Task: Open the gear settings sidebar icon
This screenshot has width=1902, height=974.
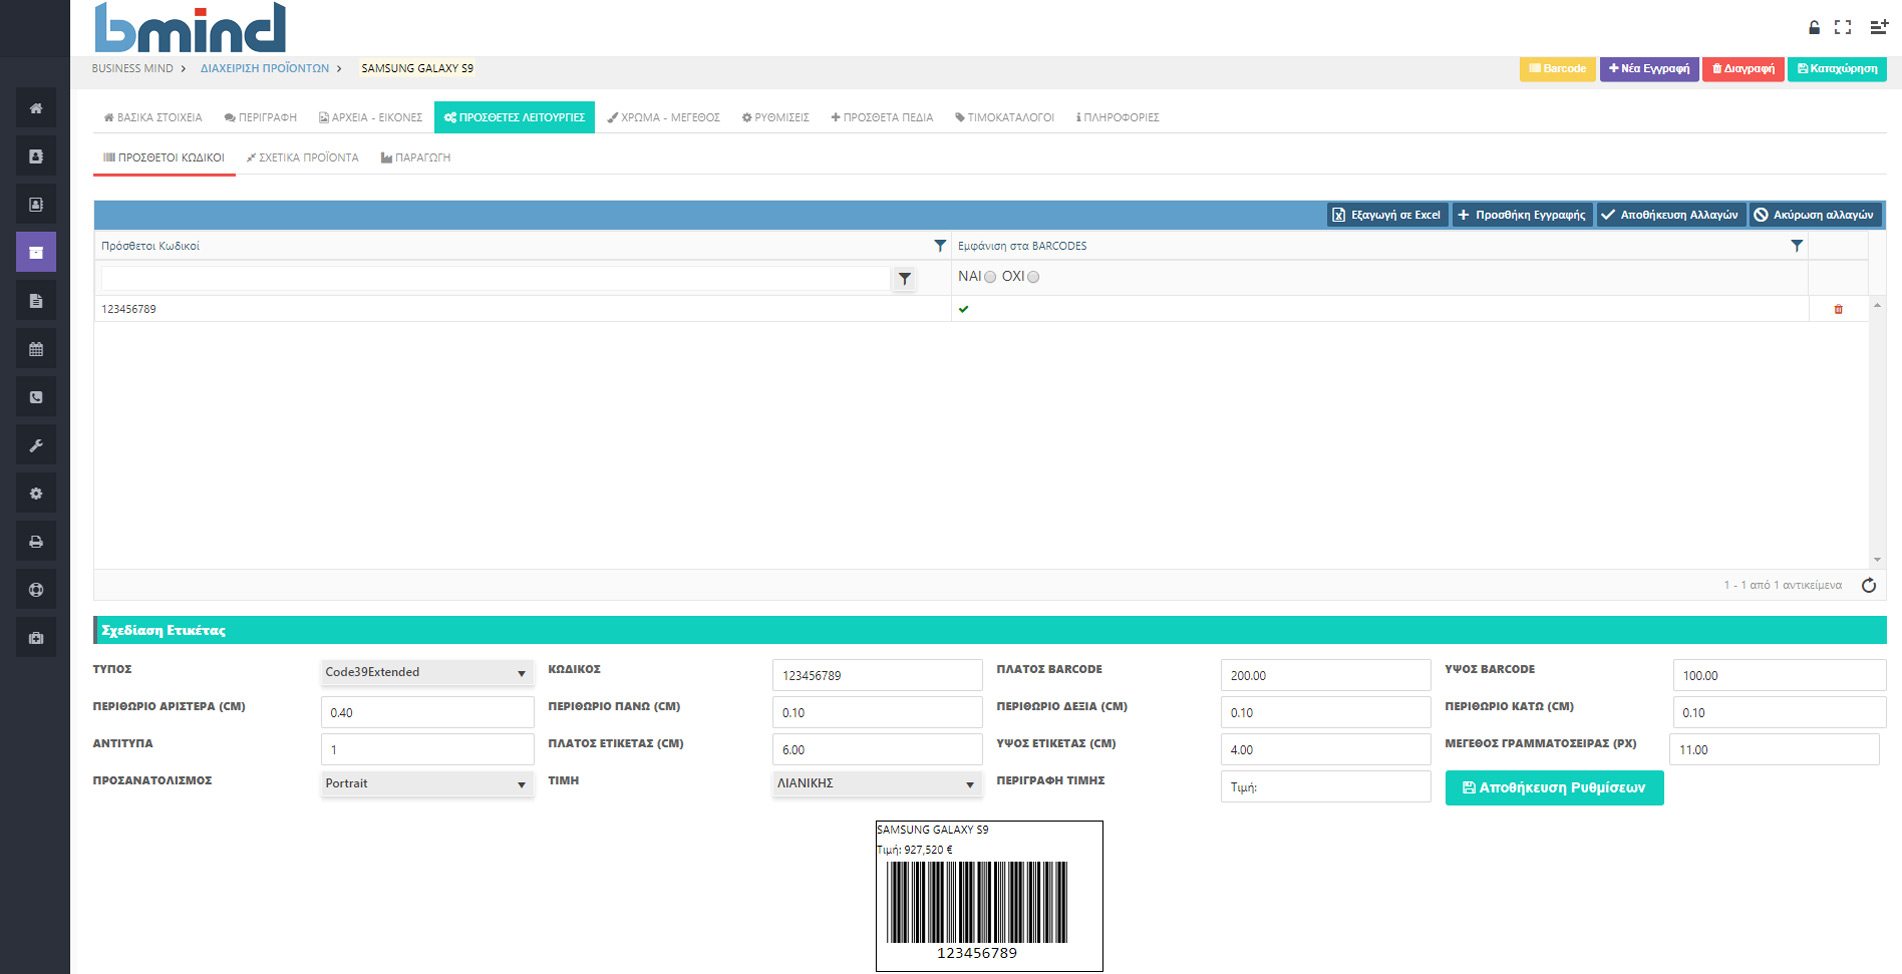Action: point(36,493)
